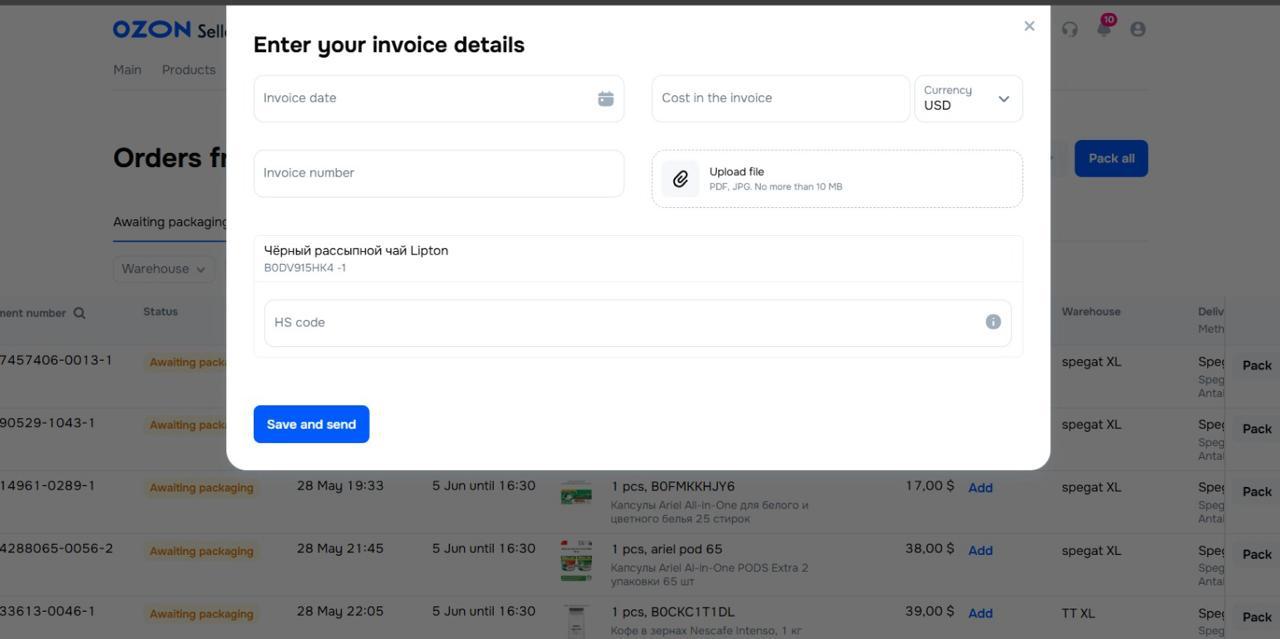Screen dimensions: 1280x639
Task: Click Ariel All-In-One product thumbnail
Action: pos(576,493)
